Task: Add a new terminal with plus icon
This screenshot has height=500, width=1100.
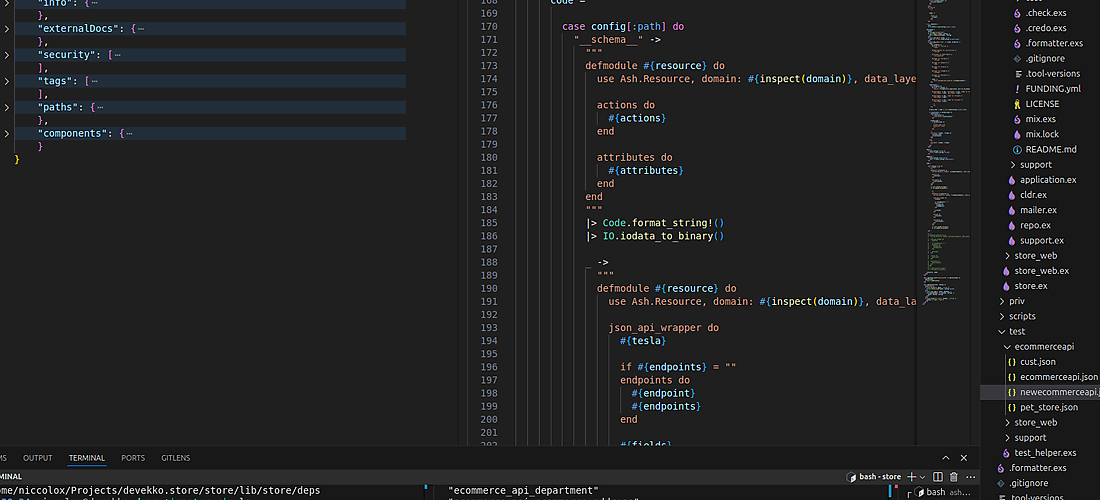Action: coord(911,477)
